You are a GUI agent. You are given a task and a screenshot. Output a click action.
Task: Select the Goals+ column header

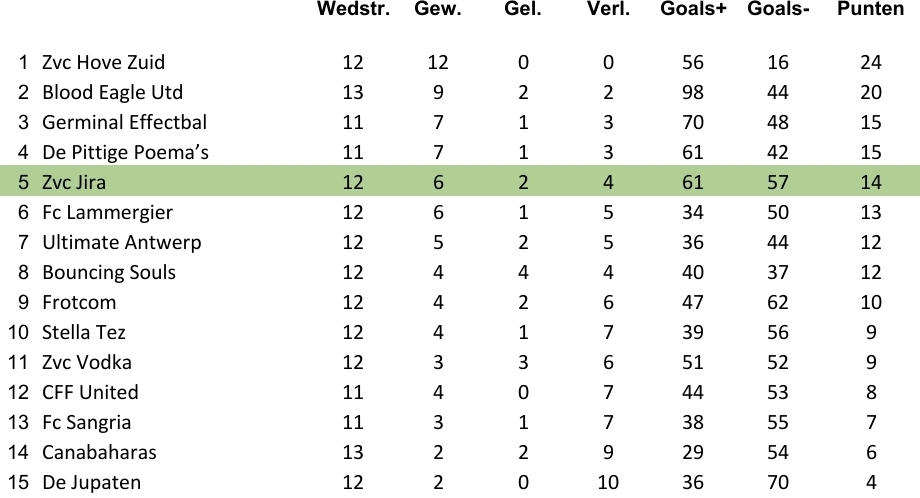pos(693,10)
